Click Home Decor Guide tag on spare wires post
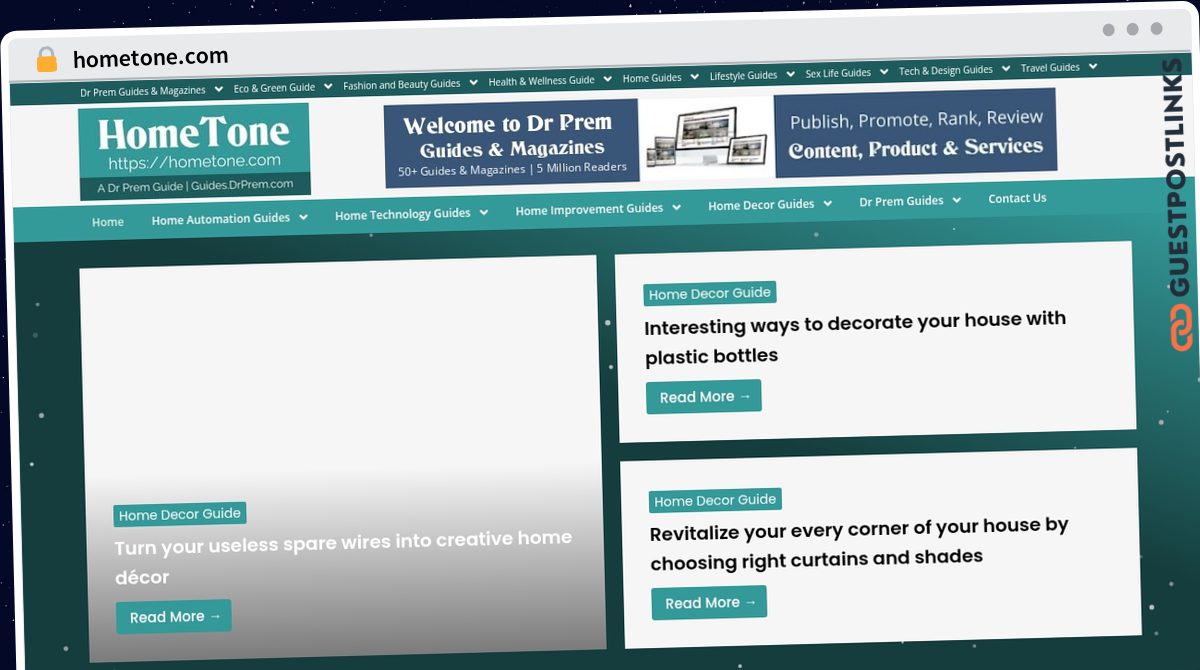 point(180,515)
